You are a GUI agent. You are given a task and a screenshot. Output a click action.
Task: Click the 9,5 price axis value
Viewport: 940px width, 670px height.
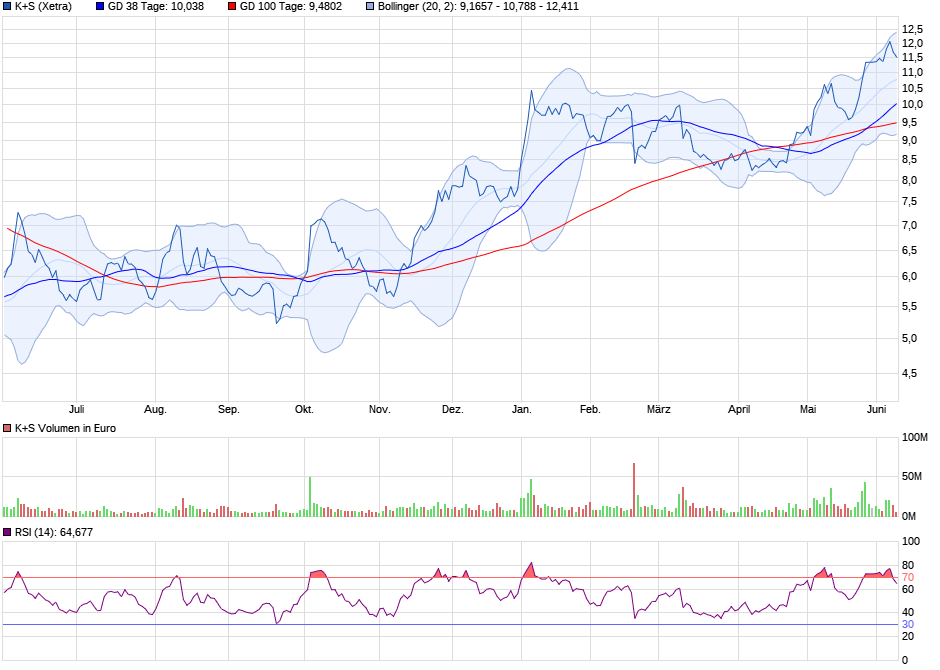(909, 122)
